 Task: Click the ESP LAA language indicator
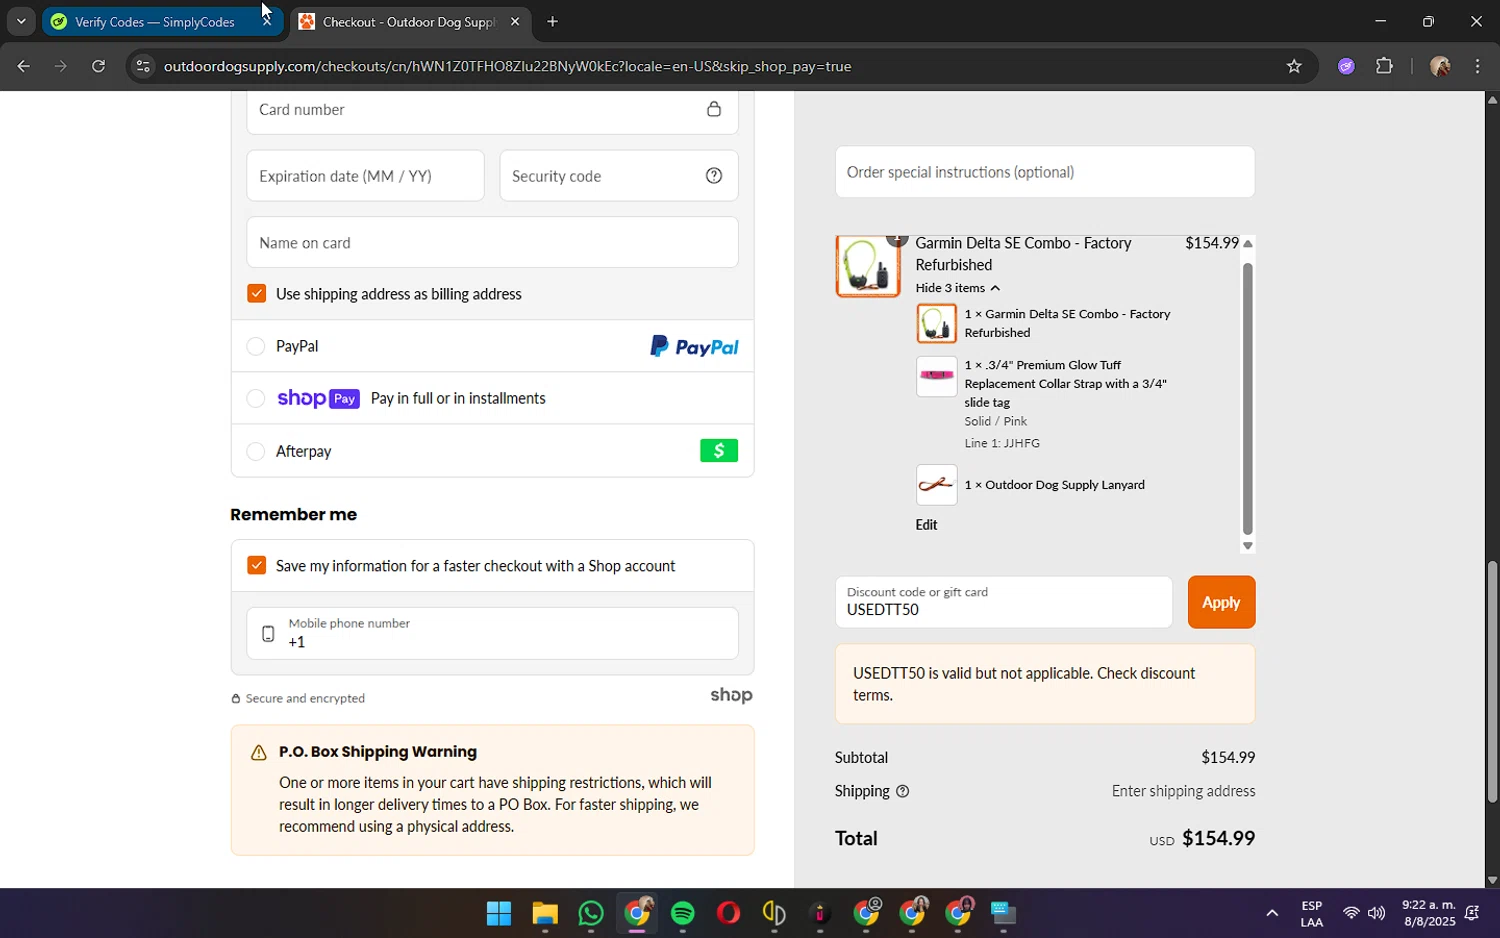coord(1312,913)
